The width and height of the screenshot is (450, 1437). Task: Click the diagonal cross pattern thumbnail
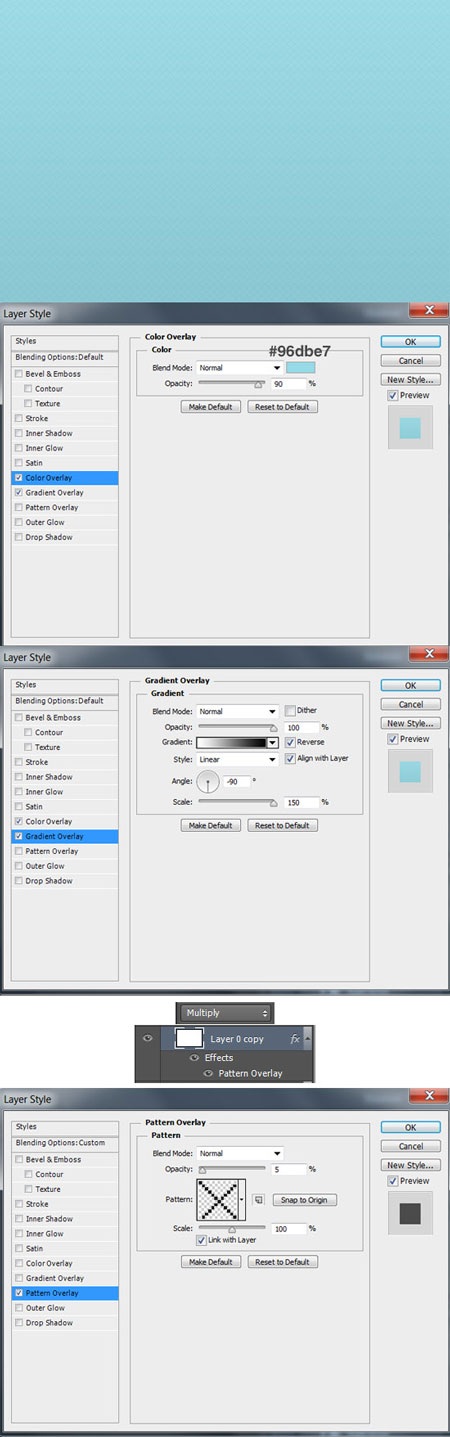(218, 1199)
